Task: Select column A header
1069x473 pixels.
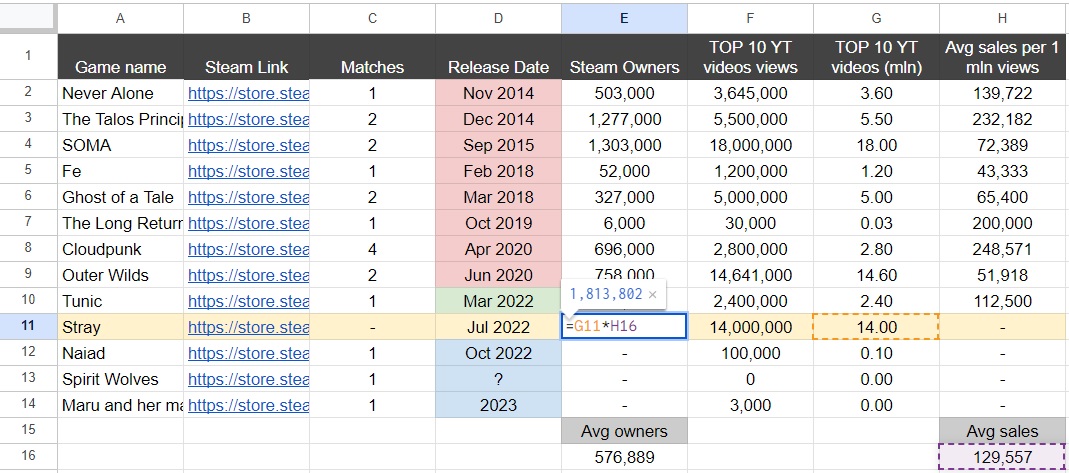Action: (120, 18)
